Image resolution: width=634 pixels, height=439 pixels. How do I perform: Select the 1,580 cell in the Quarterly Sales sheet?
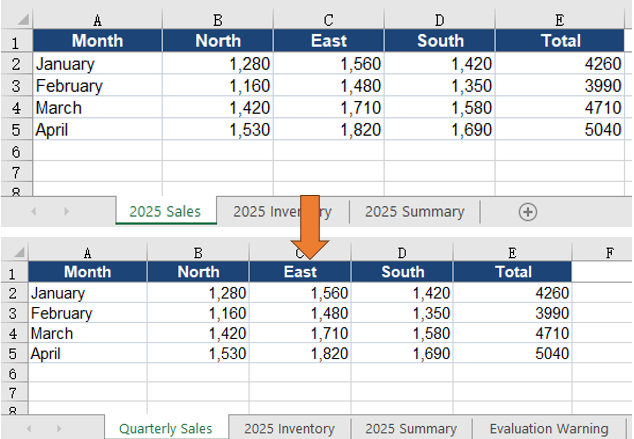pos(402,333)
